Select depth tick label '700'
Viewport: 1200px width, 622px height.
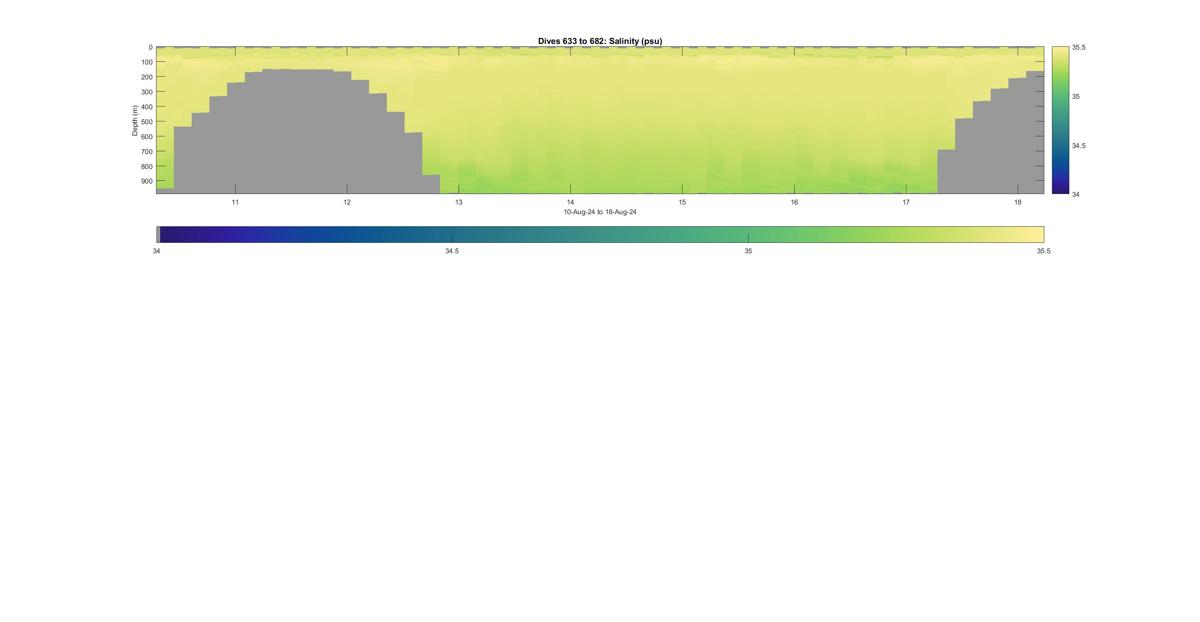(146, 152)
